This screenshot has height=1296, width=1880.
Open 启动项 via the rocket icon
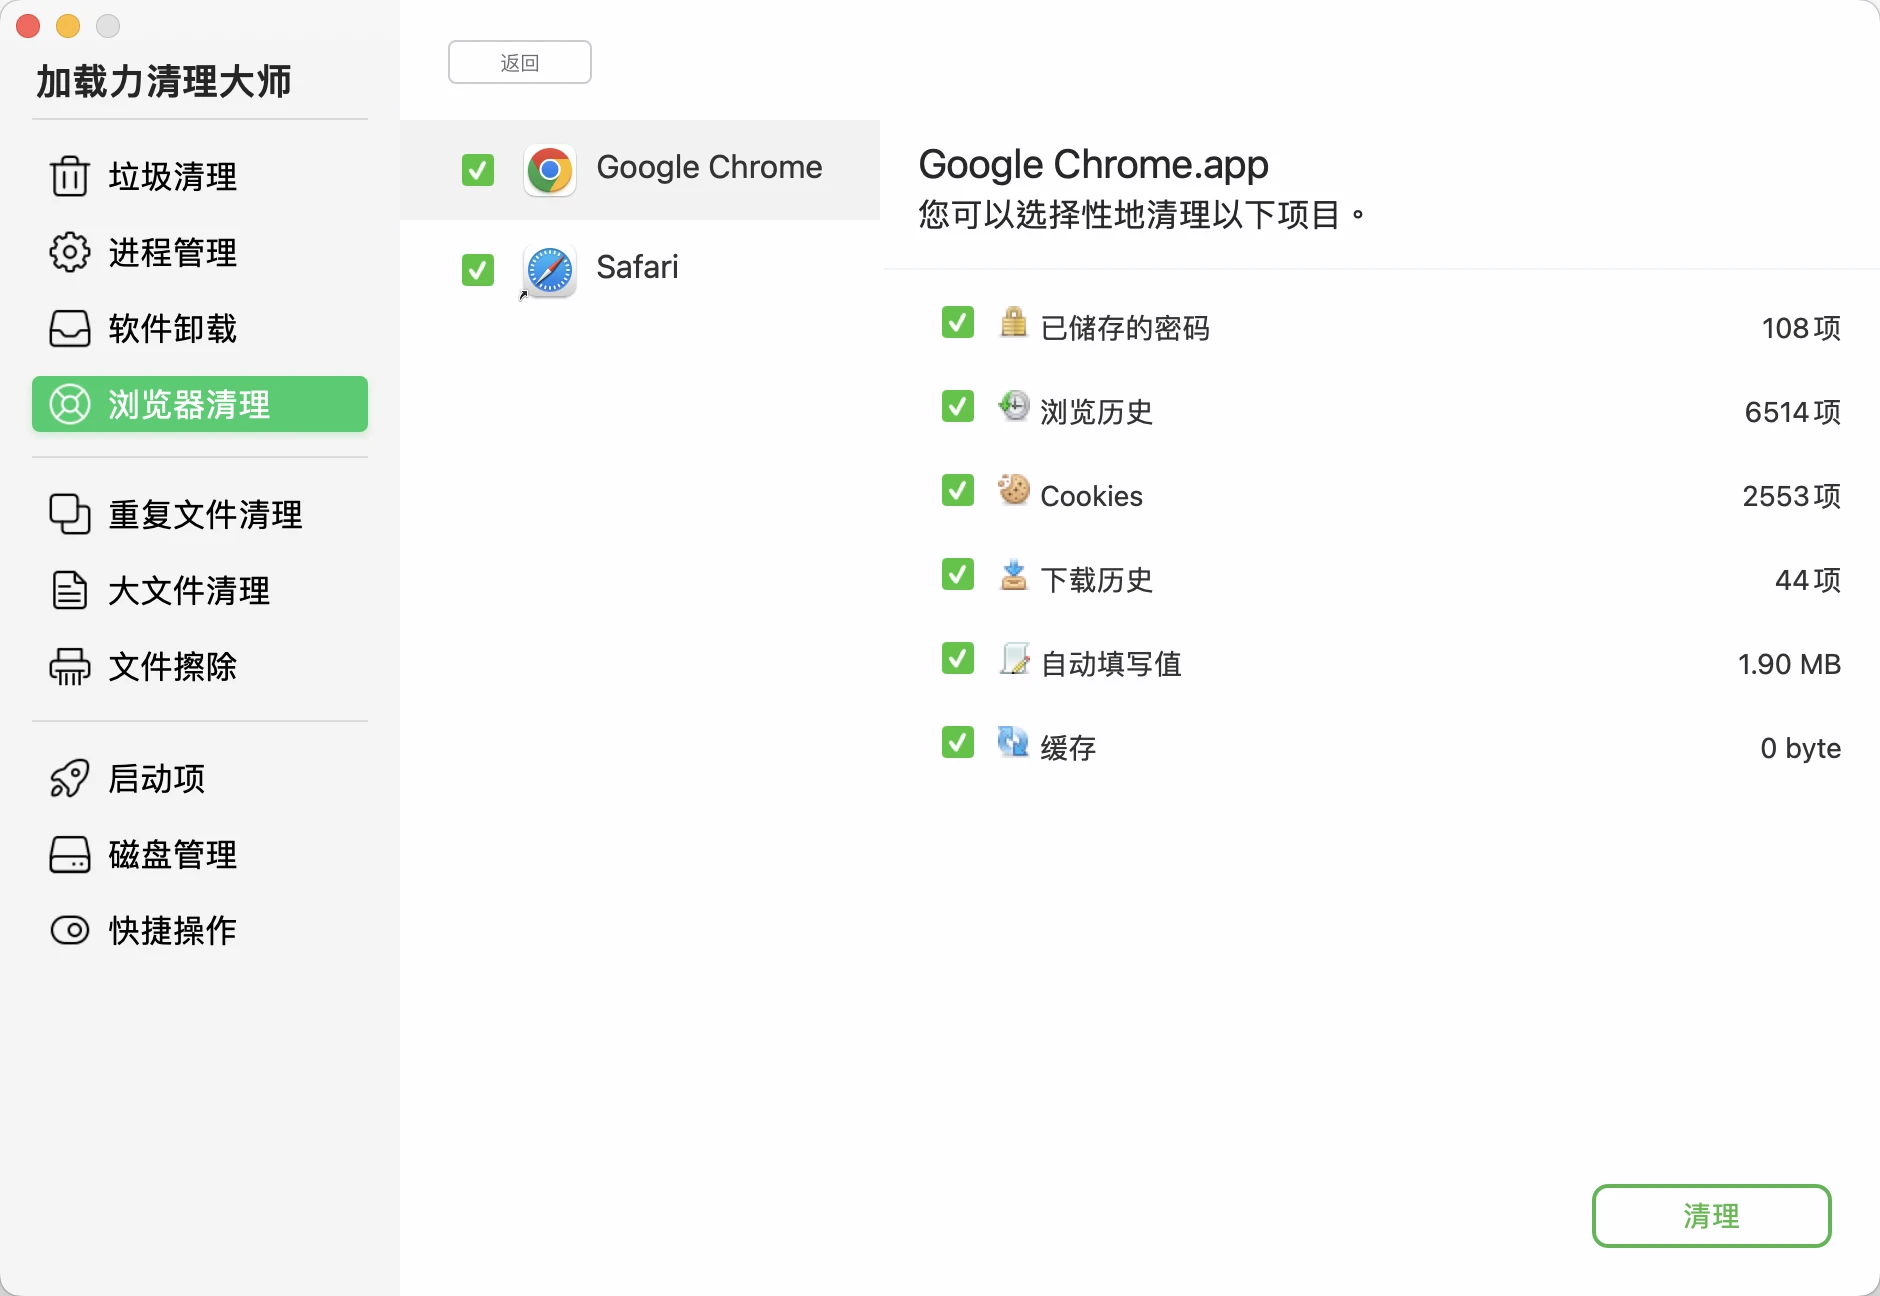(68, 778)
